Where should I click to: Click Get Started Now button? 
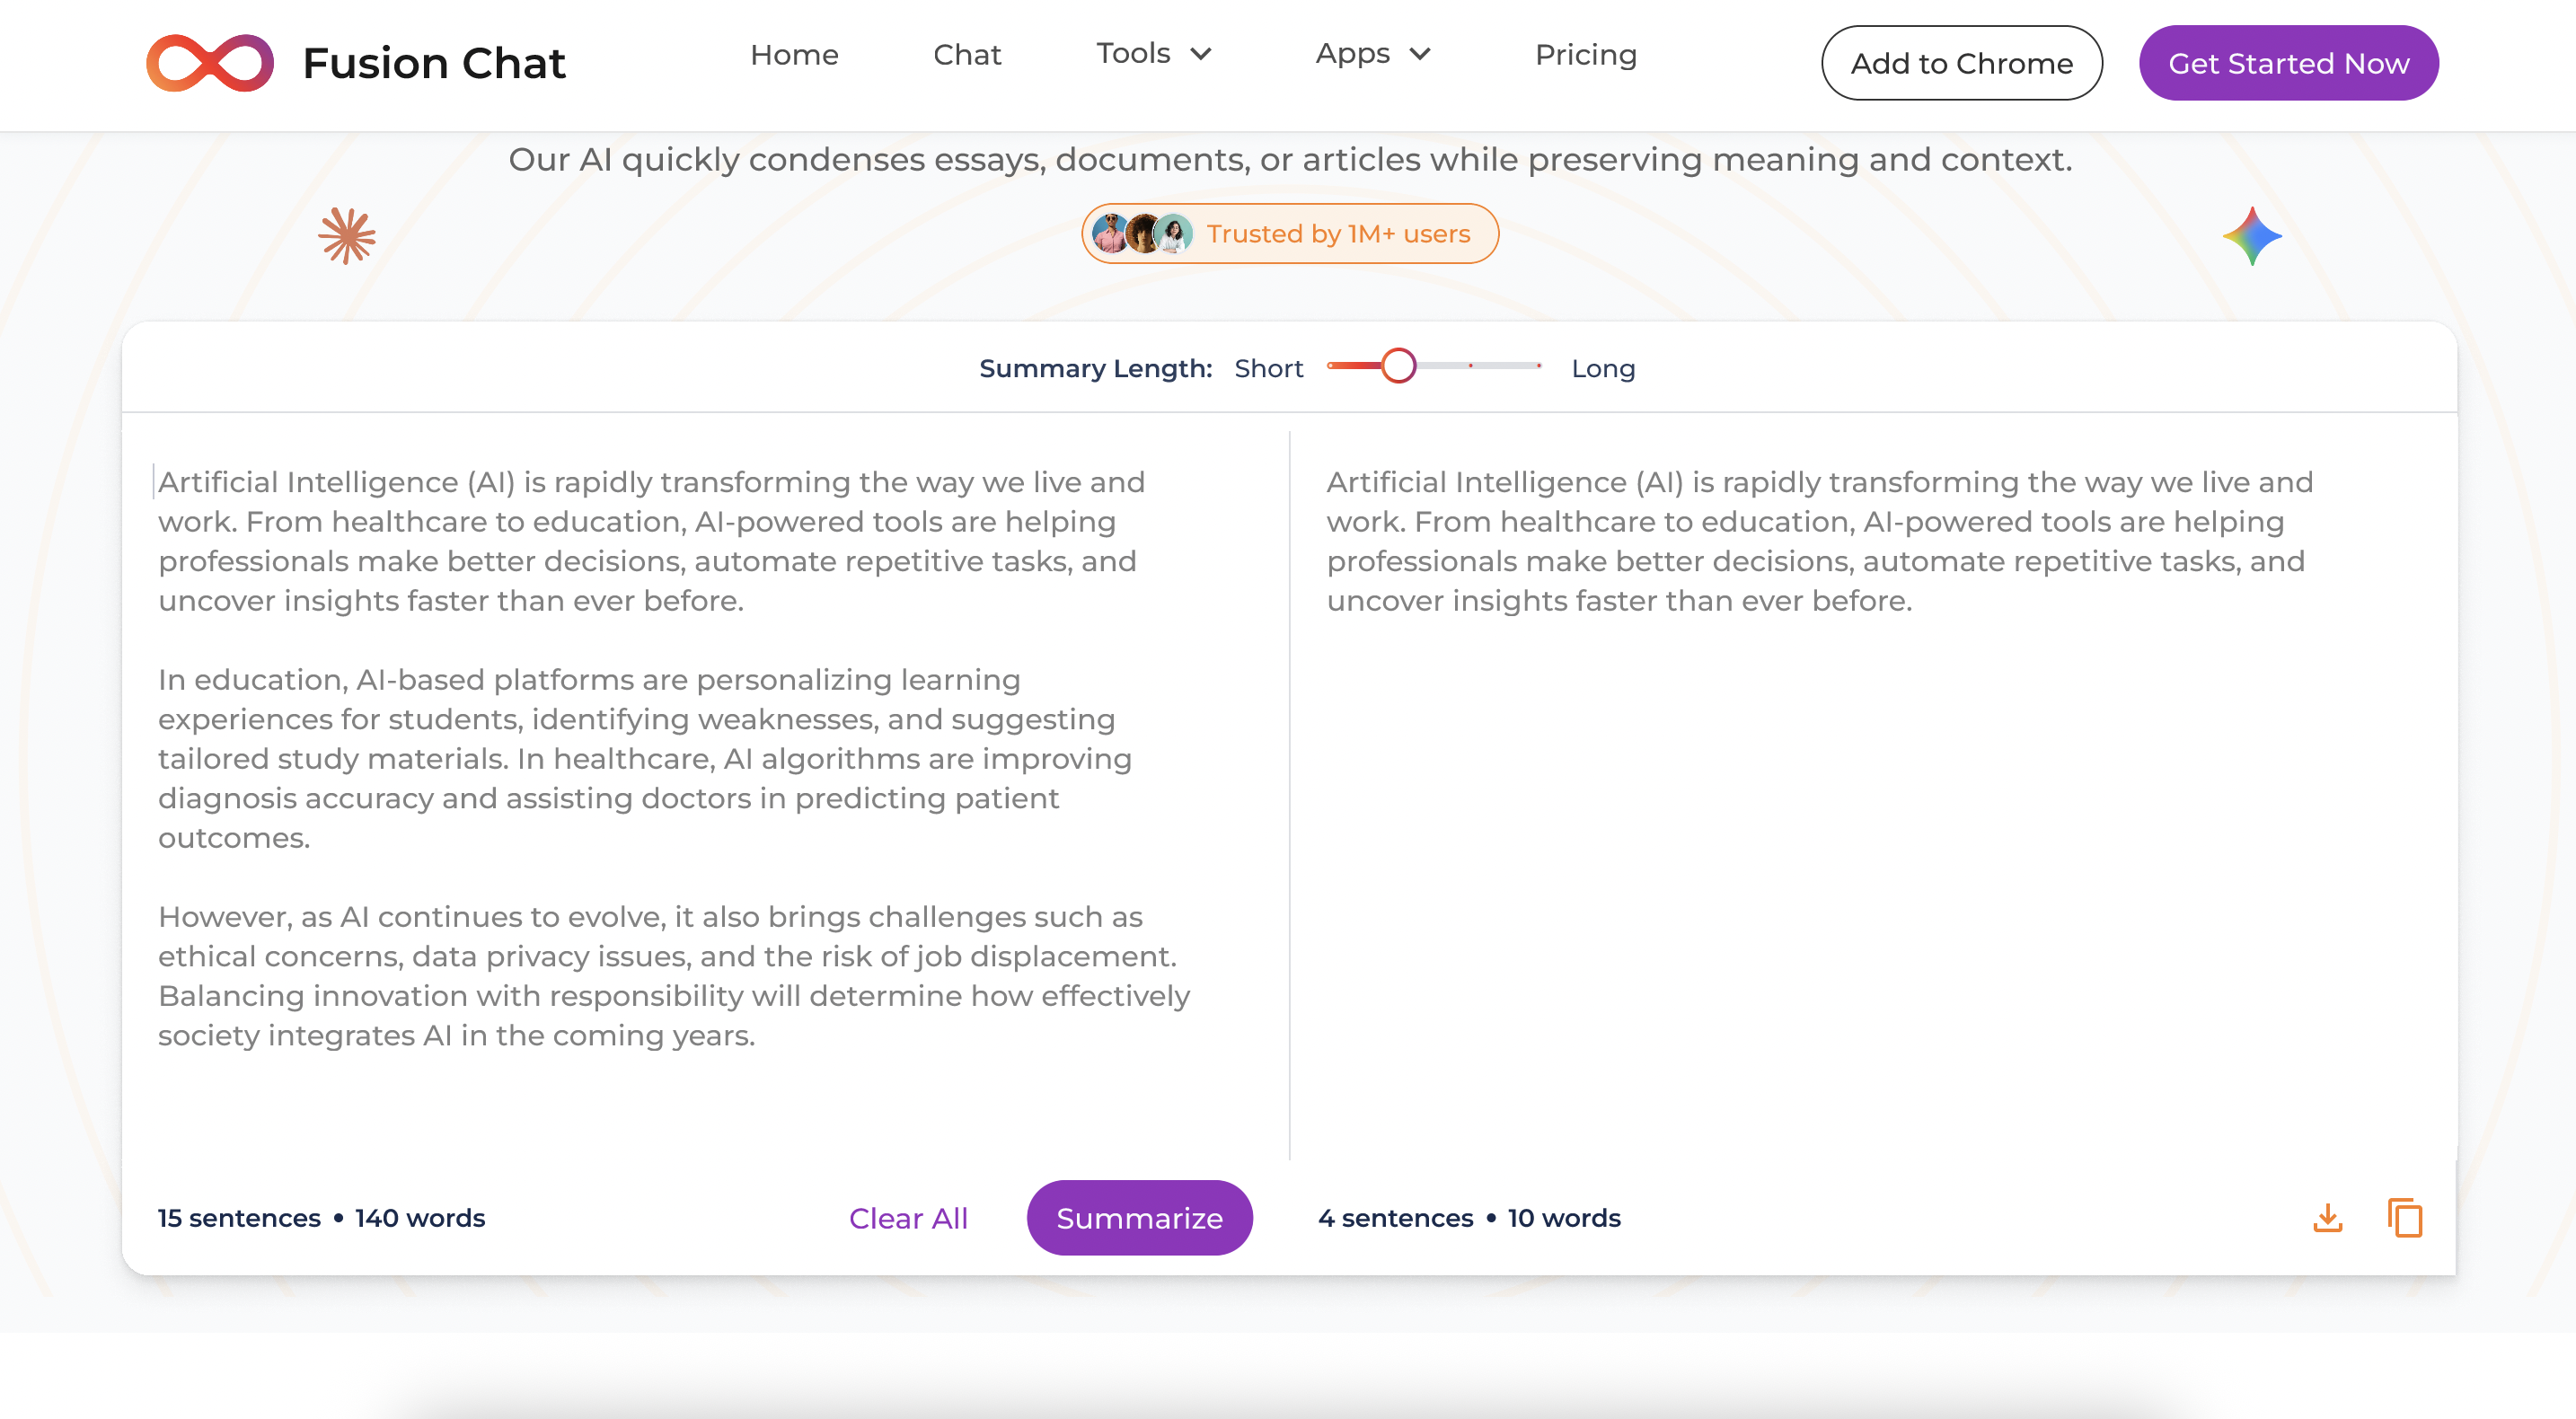pyautogui.click(x=2288, y=63)
